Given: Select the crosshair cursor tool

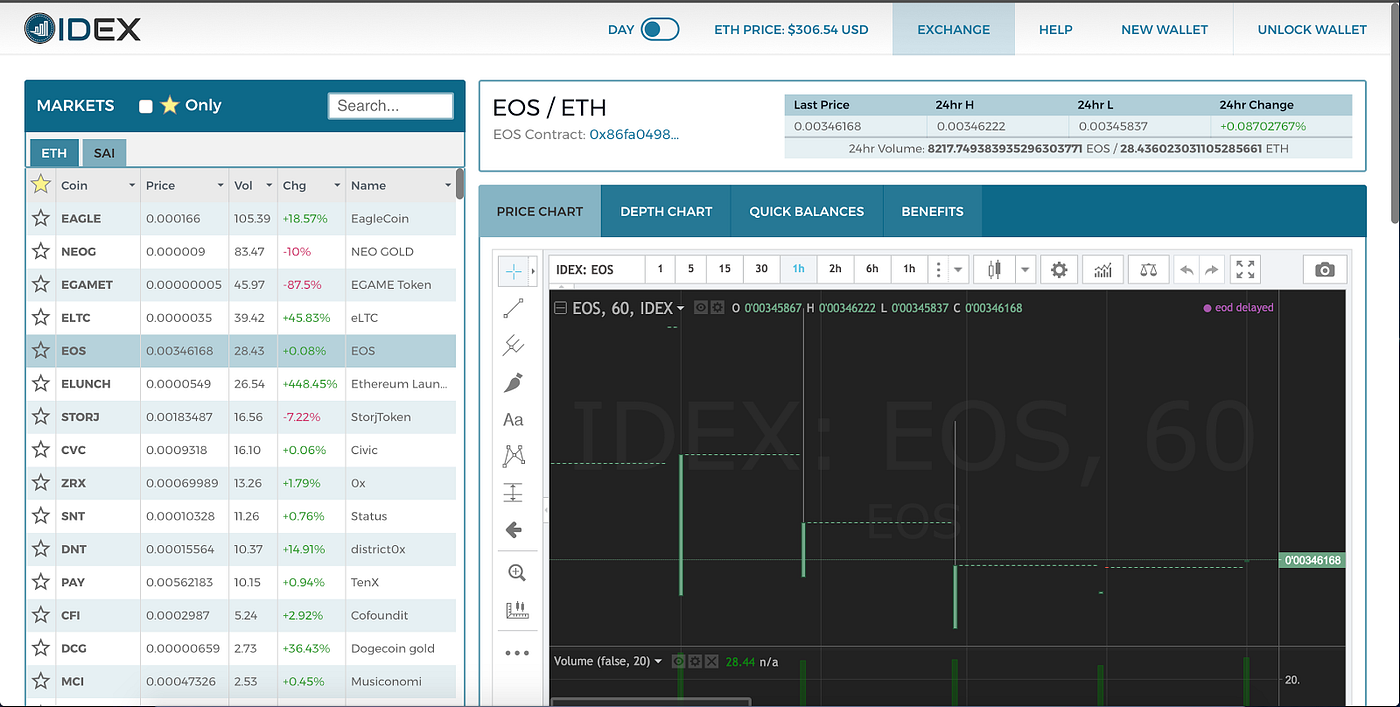Looking at the screenshot, I should [513, 271].
